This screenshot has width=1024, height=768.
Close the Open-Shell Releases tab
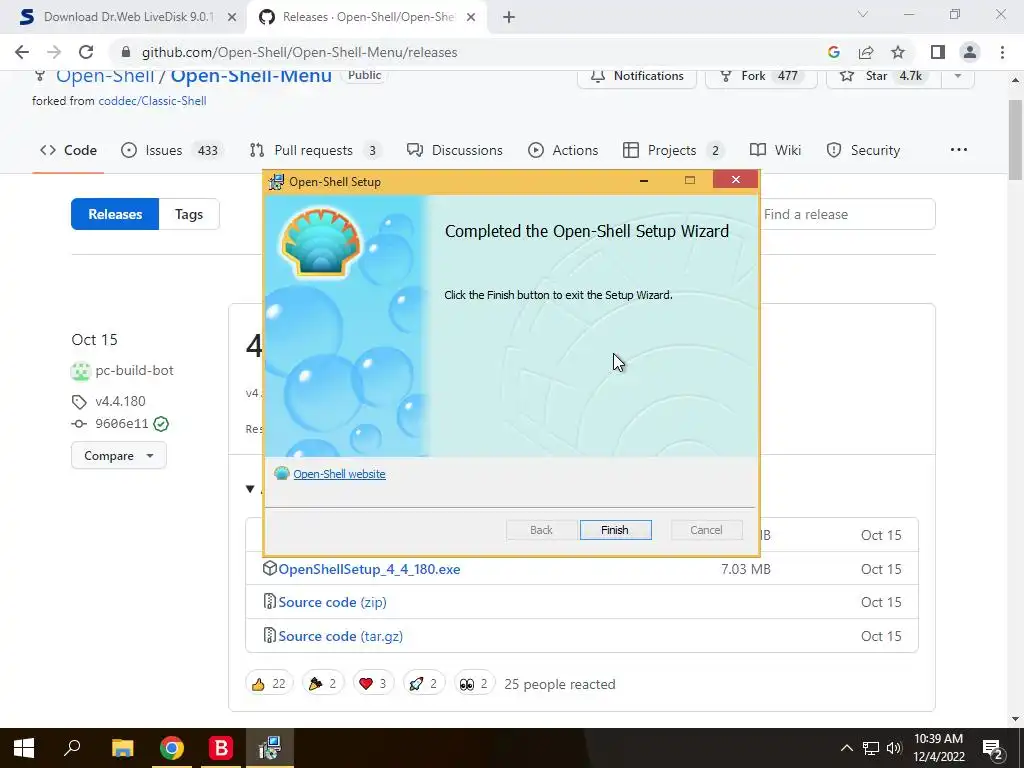471,17
